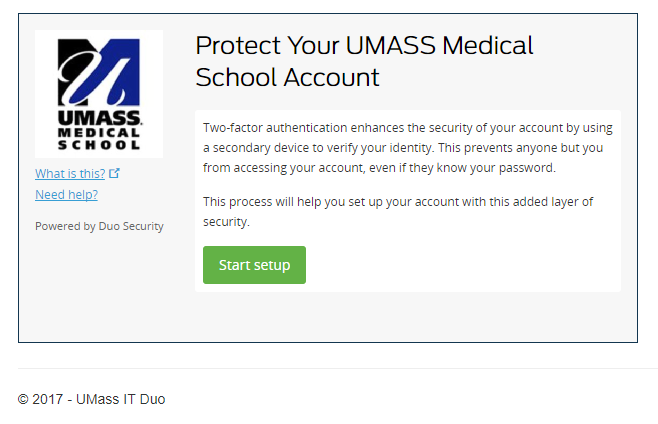This screenshot has height=424, width=658.
Task: Click the horizontal divider line above the footer
Action: tap(338, 368)
